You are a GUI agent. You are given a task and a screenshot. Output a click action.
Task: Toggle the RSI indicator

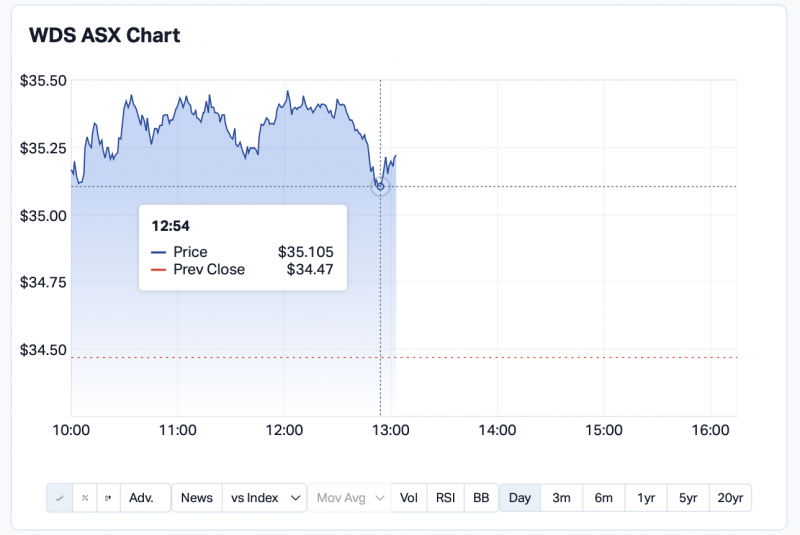coord(445,498)
